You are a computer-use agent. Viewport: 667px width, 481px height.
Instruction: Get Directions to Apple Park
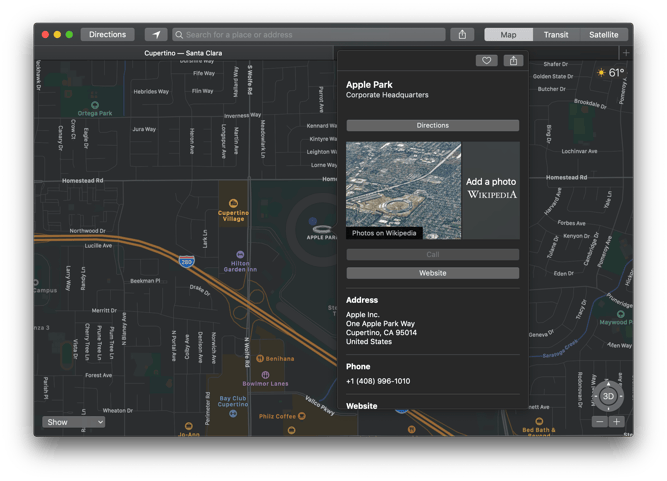[433, 125]
